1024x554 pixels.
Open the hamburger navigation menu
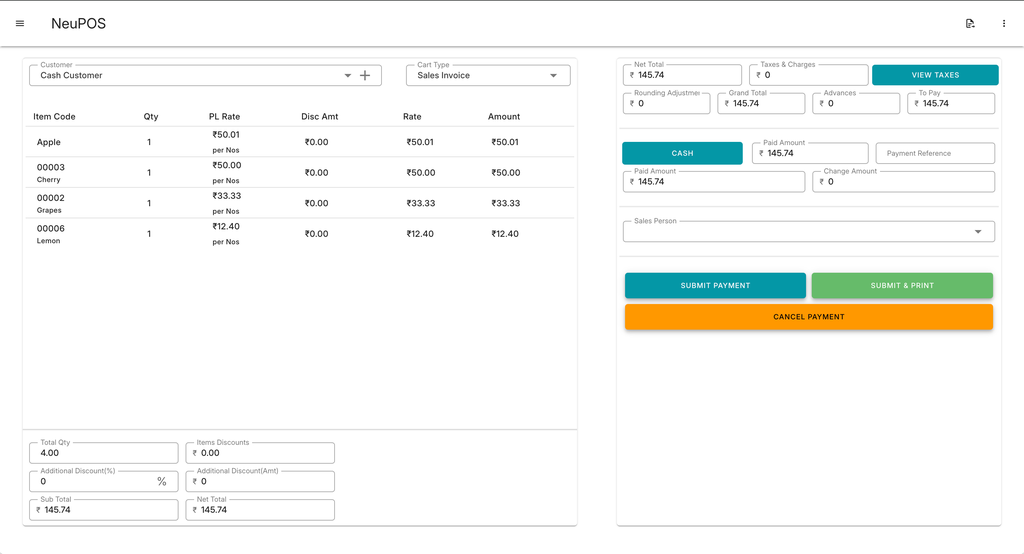(x=20, y=24)
